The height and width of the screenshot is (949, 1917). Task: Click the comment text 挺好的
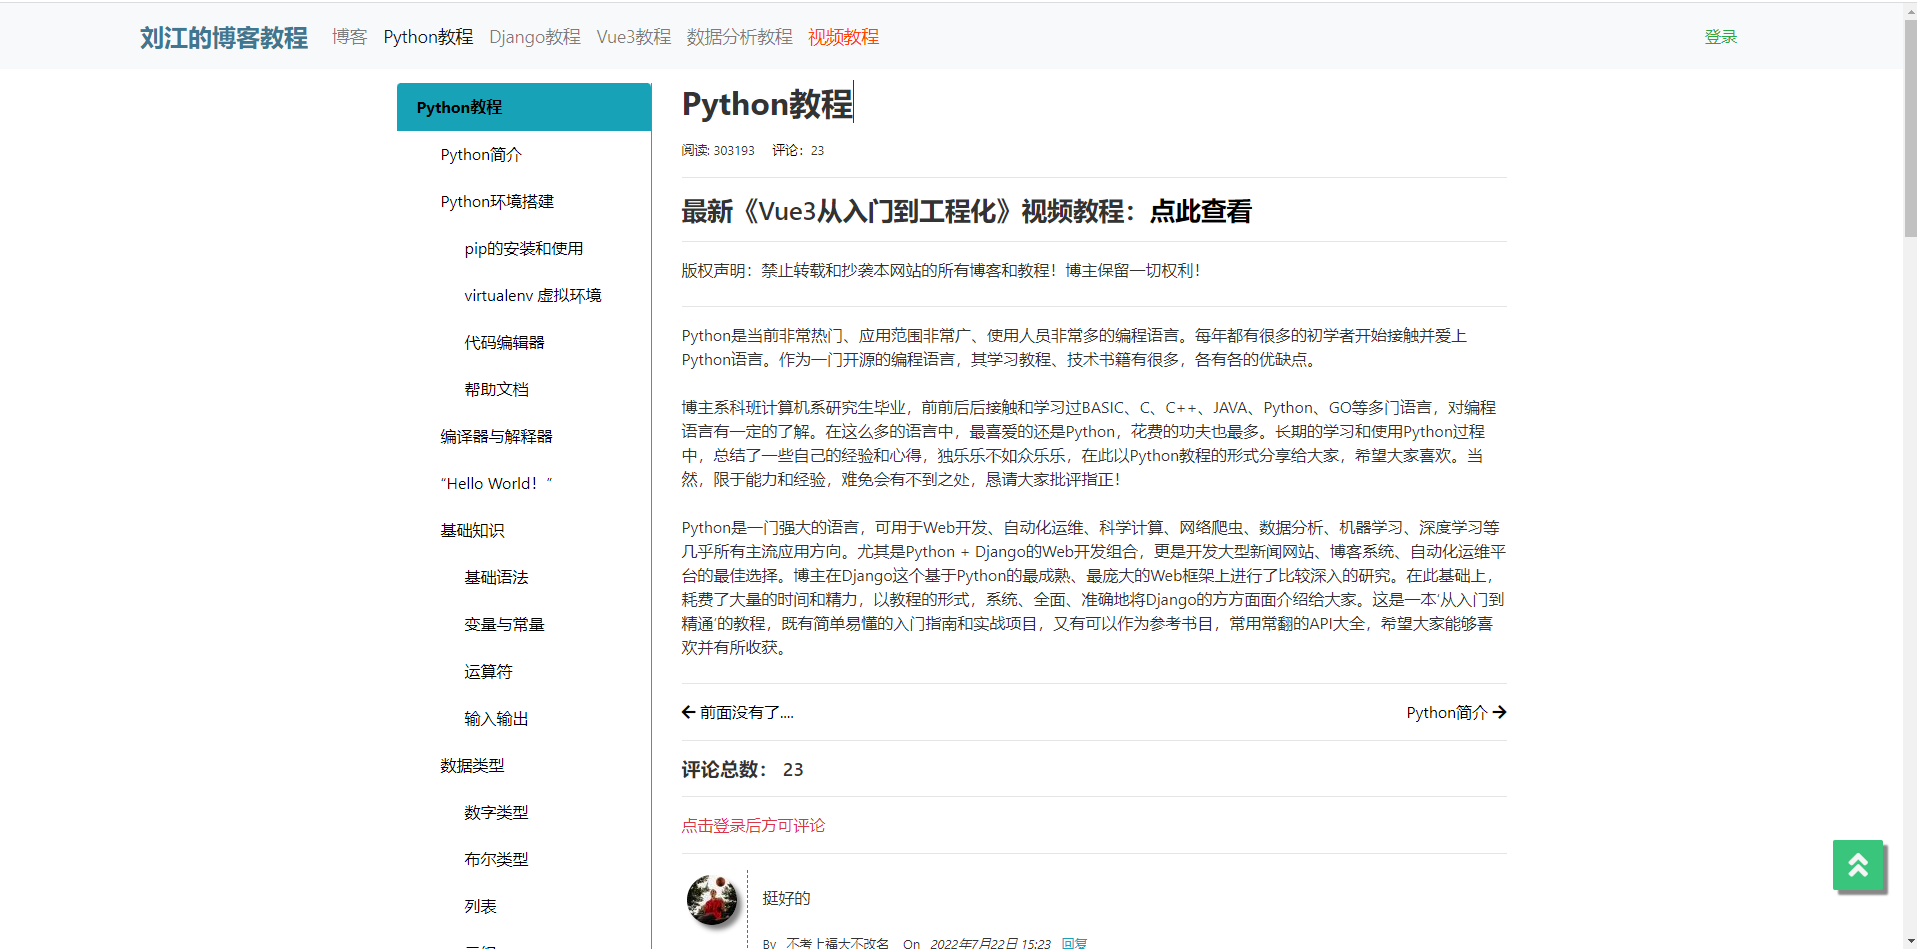point(787,898)
